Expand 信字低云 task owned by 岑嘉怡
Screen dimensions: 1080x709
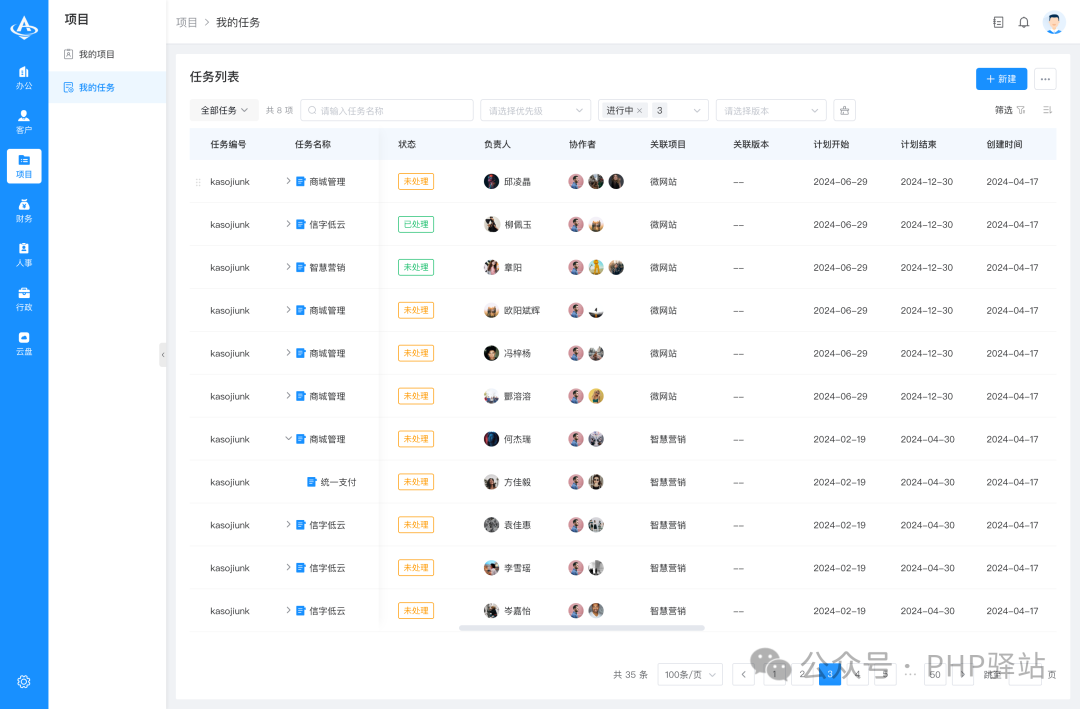coord(289,610)
